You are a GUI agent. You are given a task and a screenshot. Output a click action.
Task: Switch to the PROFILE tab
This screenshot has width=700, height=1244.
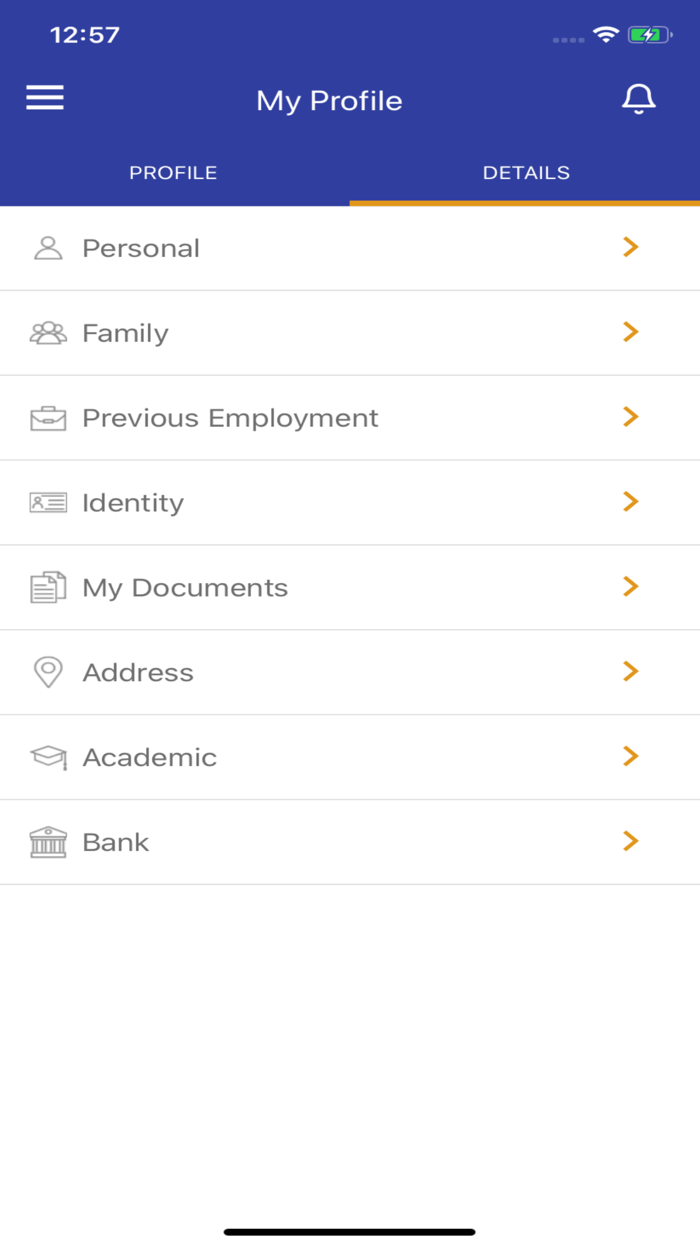(173, 173)
